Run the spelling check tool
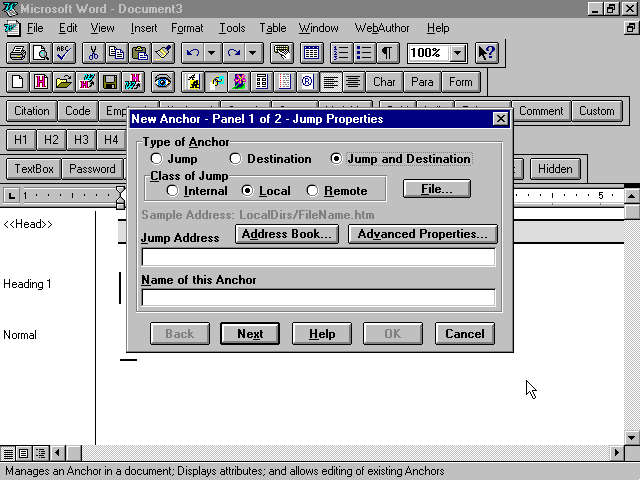Screen dimensions: 640x480 pos(62,53)
